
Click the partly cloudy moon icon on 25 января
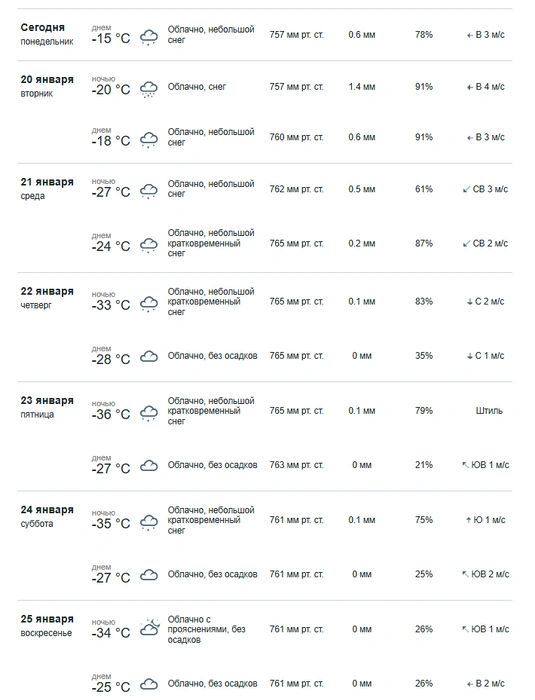point(150,627)
